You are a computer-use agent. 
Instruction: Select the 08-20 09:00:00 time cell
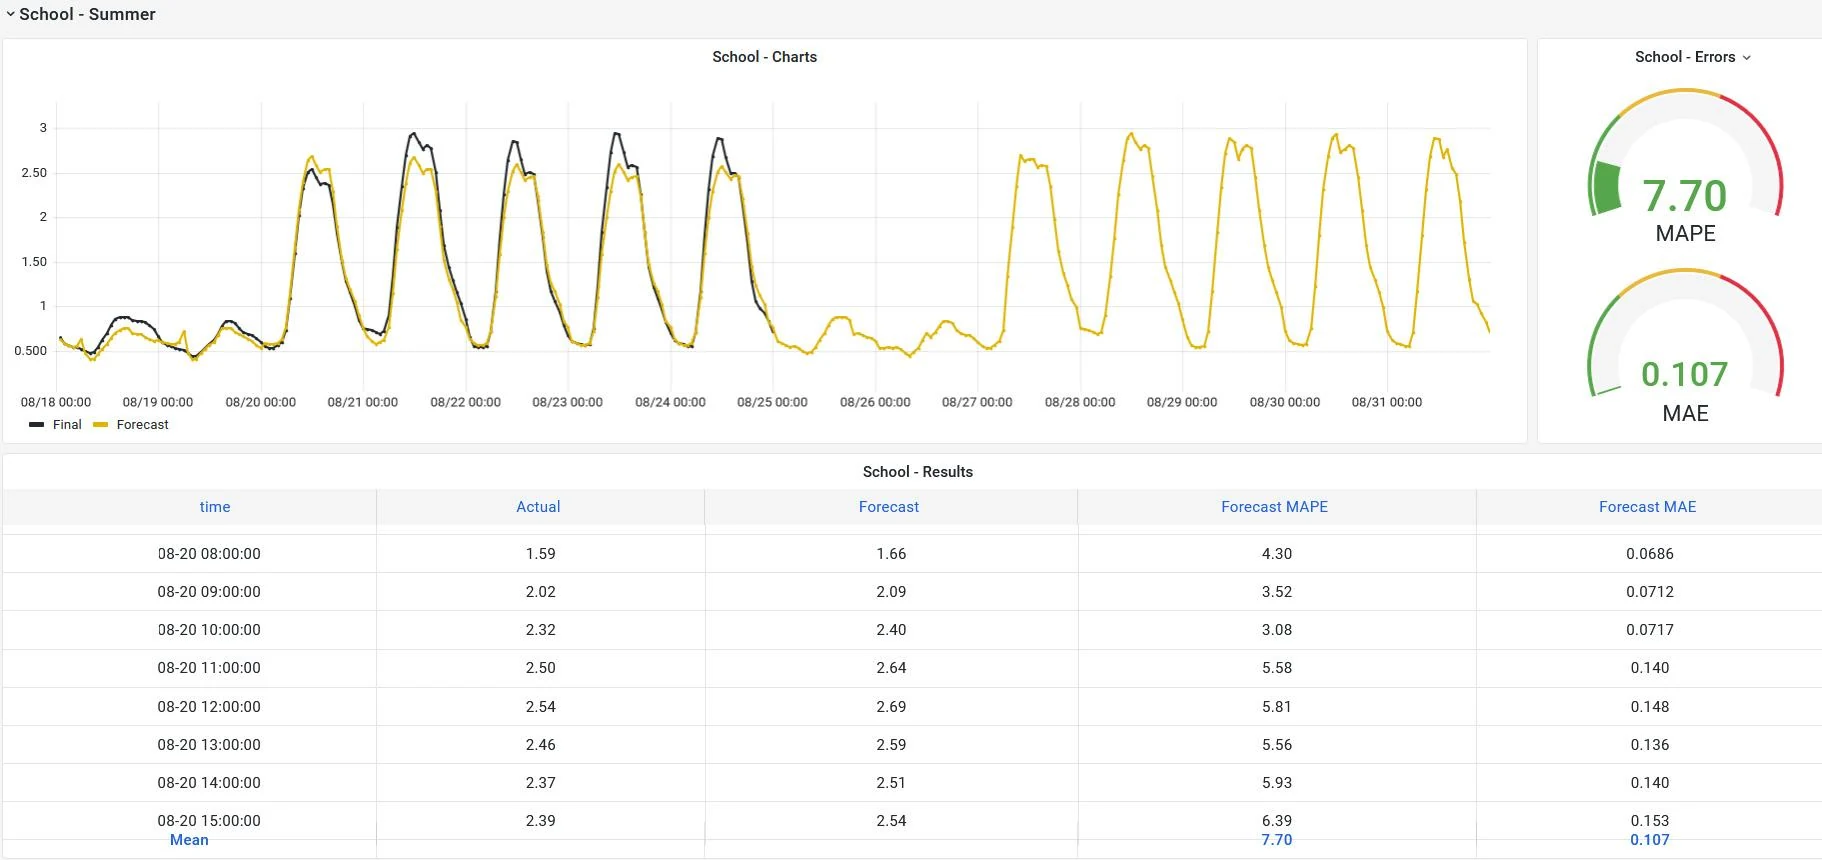[209, 592]
